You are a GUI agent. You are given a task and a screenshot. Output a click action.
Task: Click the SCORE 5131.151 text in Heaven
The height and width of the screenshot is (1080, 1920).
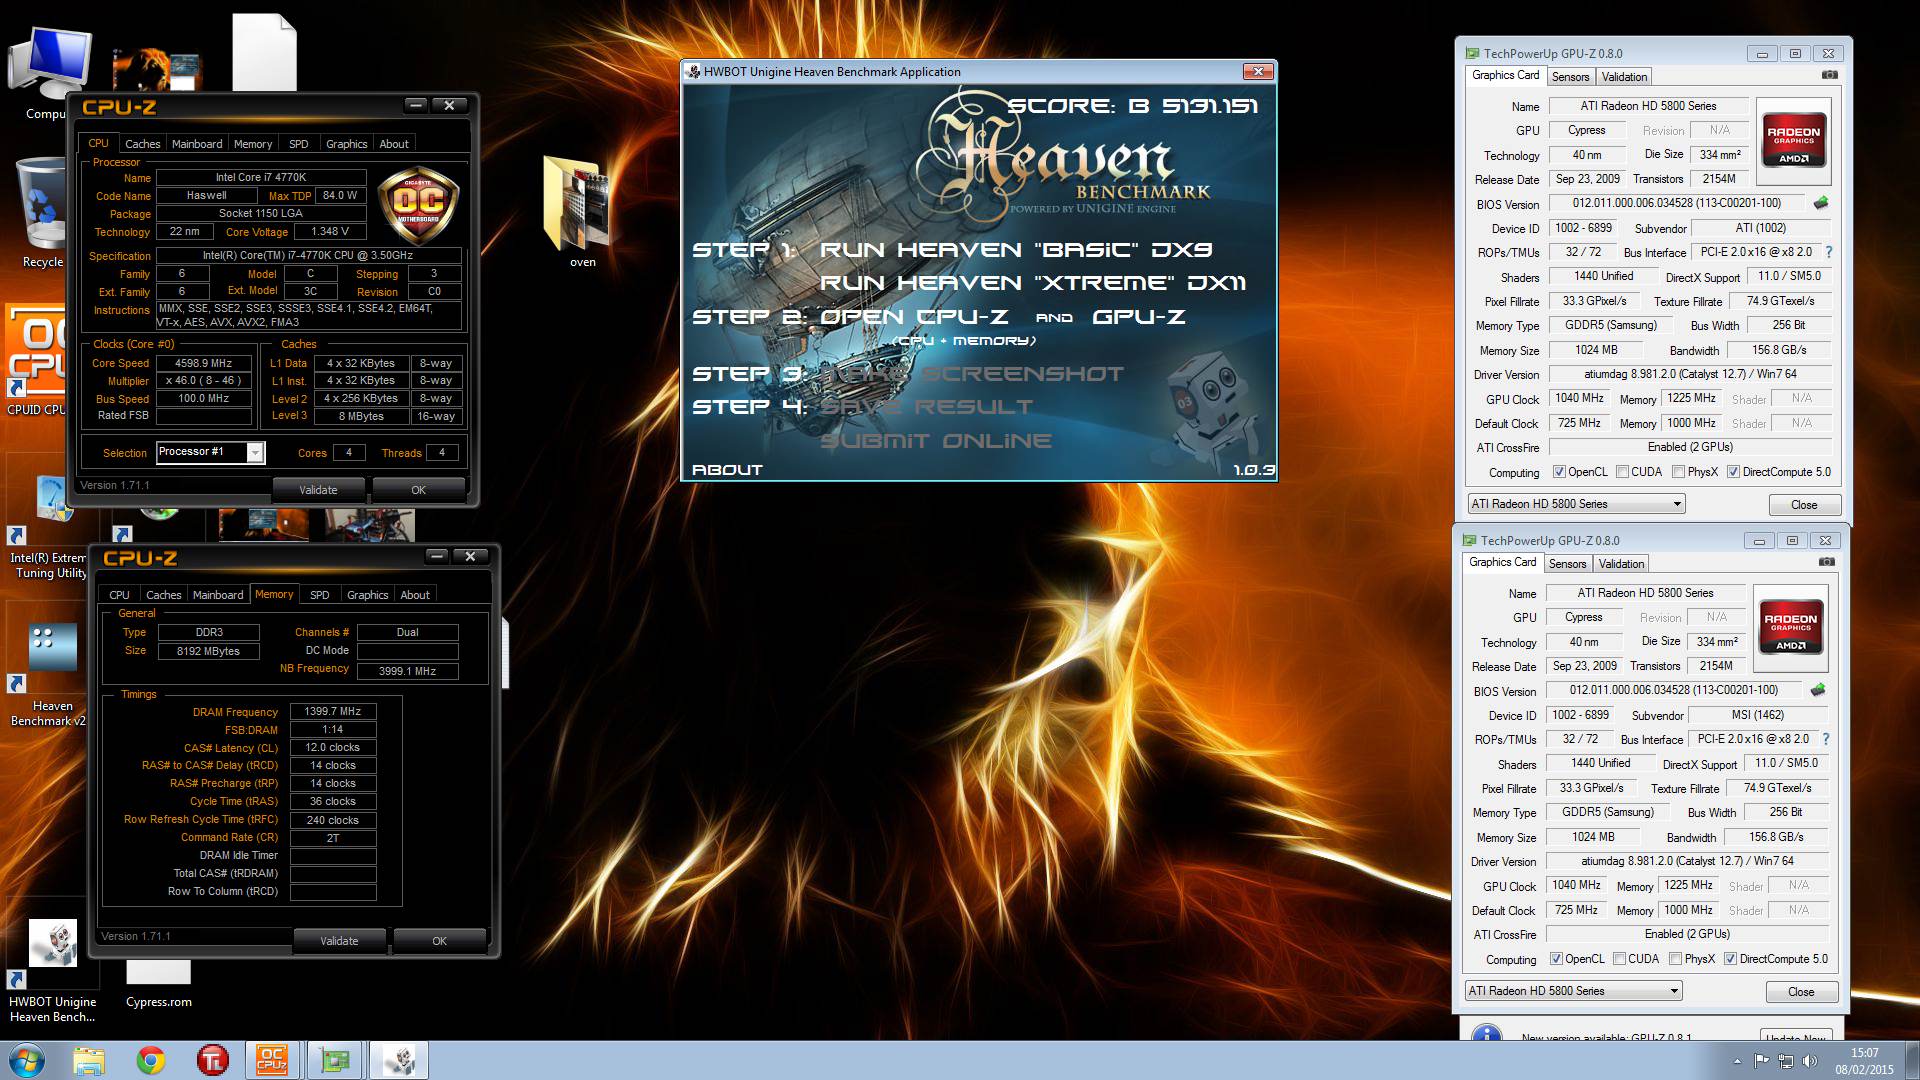point(1132,106)
